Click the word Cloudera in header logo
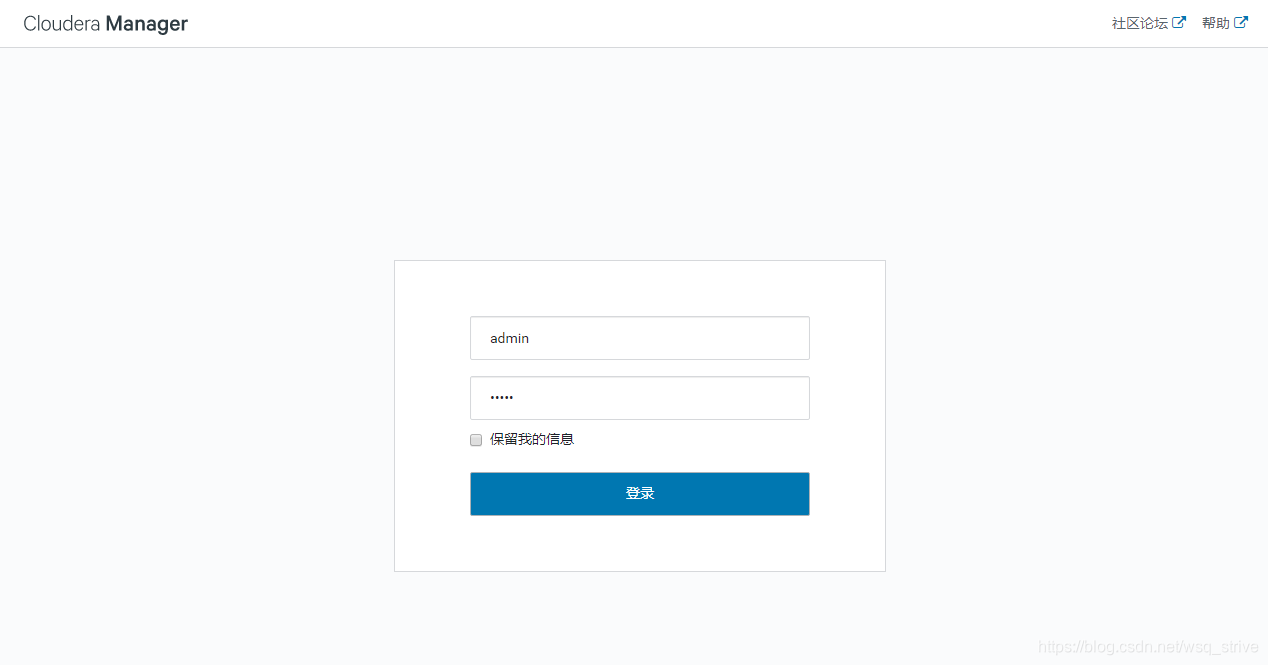1268x665 pixels. [x=62, y=24]
